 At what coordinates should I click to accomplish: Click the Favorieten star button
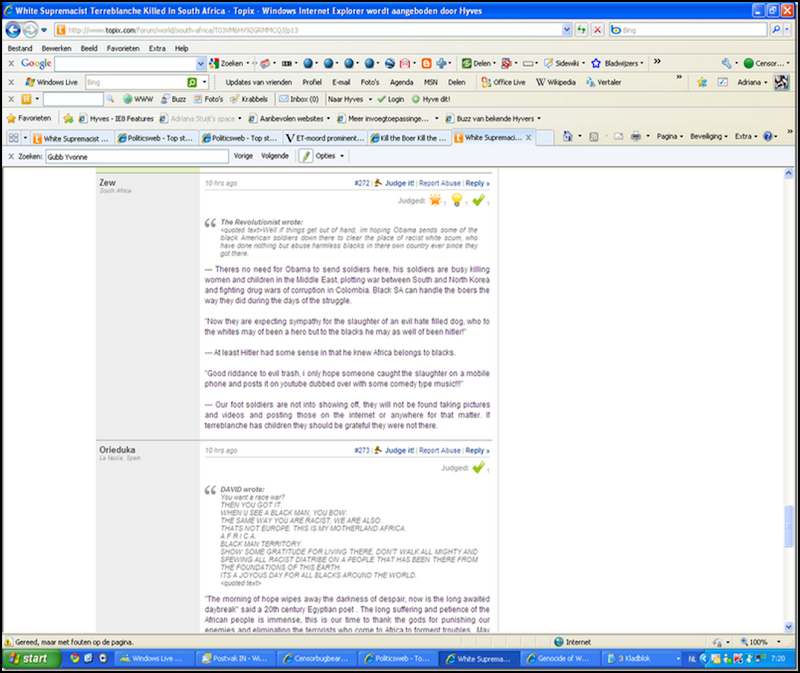click(x=29, y=118)
